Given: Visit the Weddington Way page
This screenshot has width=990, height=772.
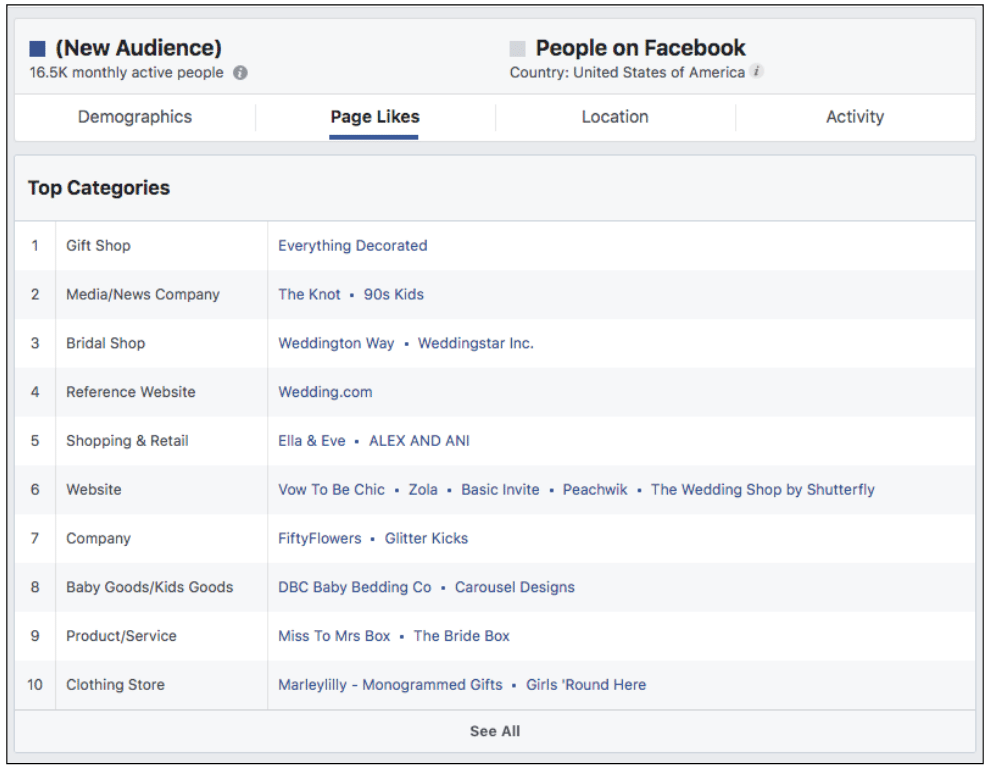Looking at the screenshot, I should click(x=336, y=344).
